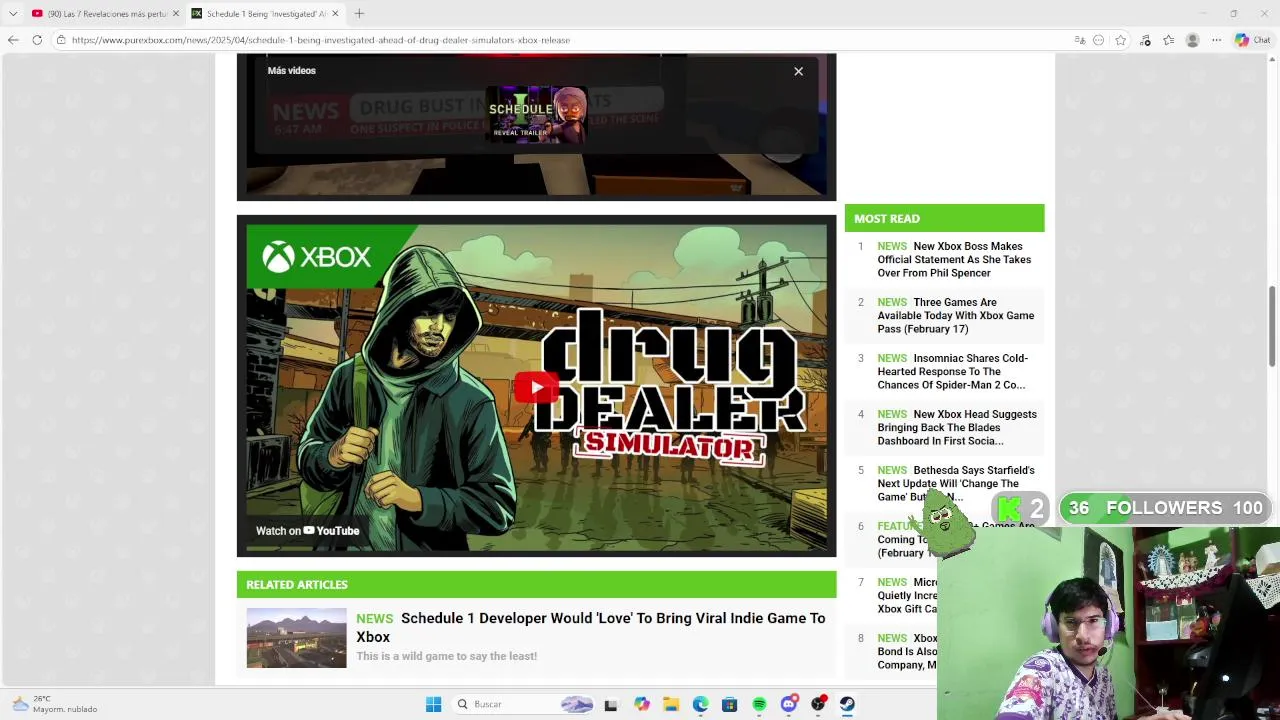This screenshot has height=720, width=1280.
Task: Close the 'Más videos' overlay
Action: pos(798,71)
